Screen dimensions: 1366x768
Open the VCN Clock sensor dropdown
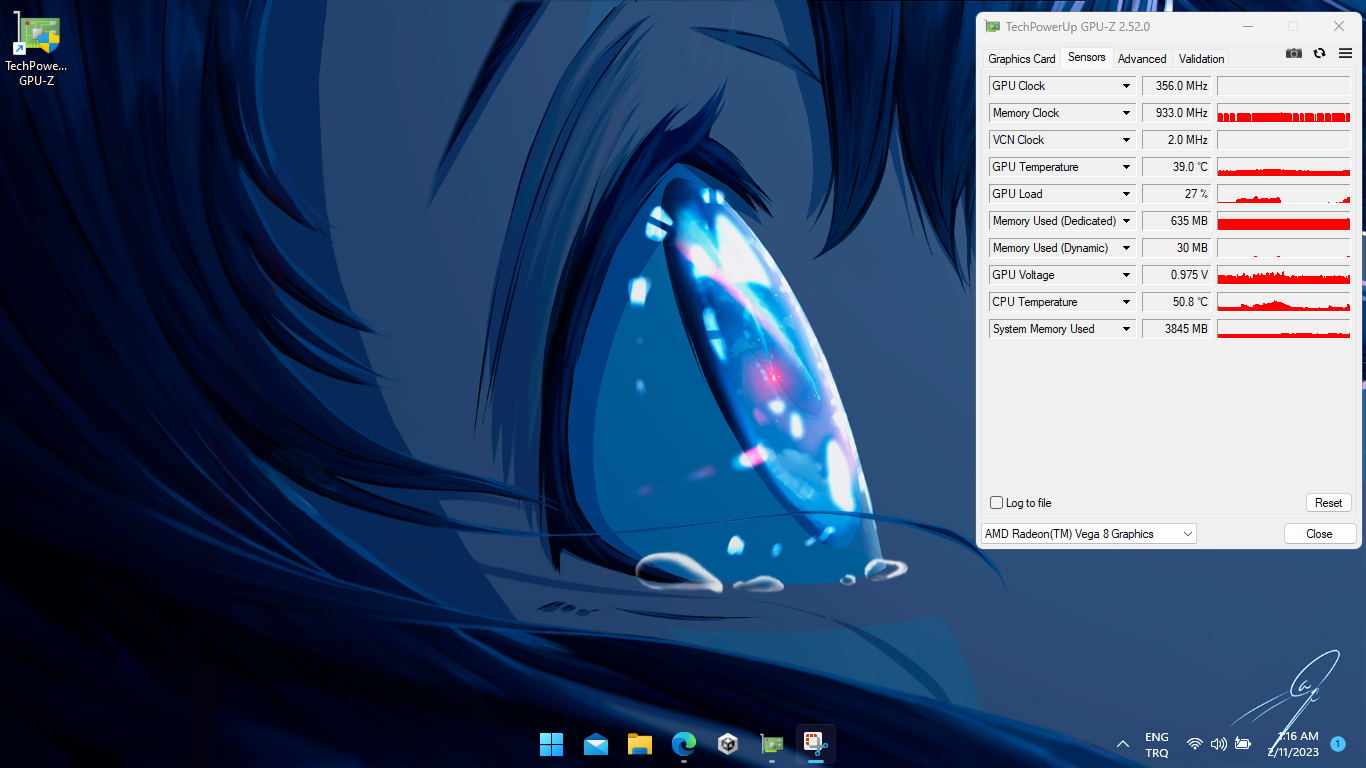tap(1127, 140)
